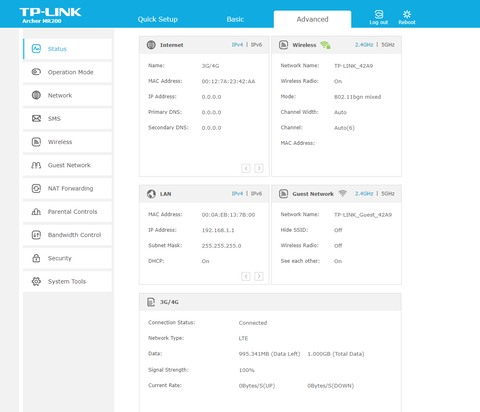This screenshot has width=480, height=412.
Task: Open Wireless settings in the sidebar
Action: click(67, 142)
